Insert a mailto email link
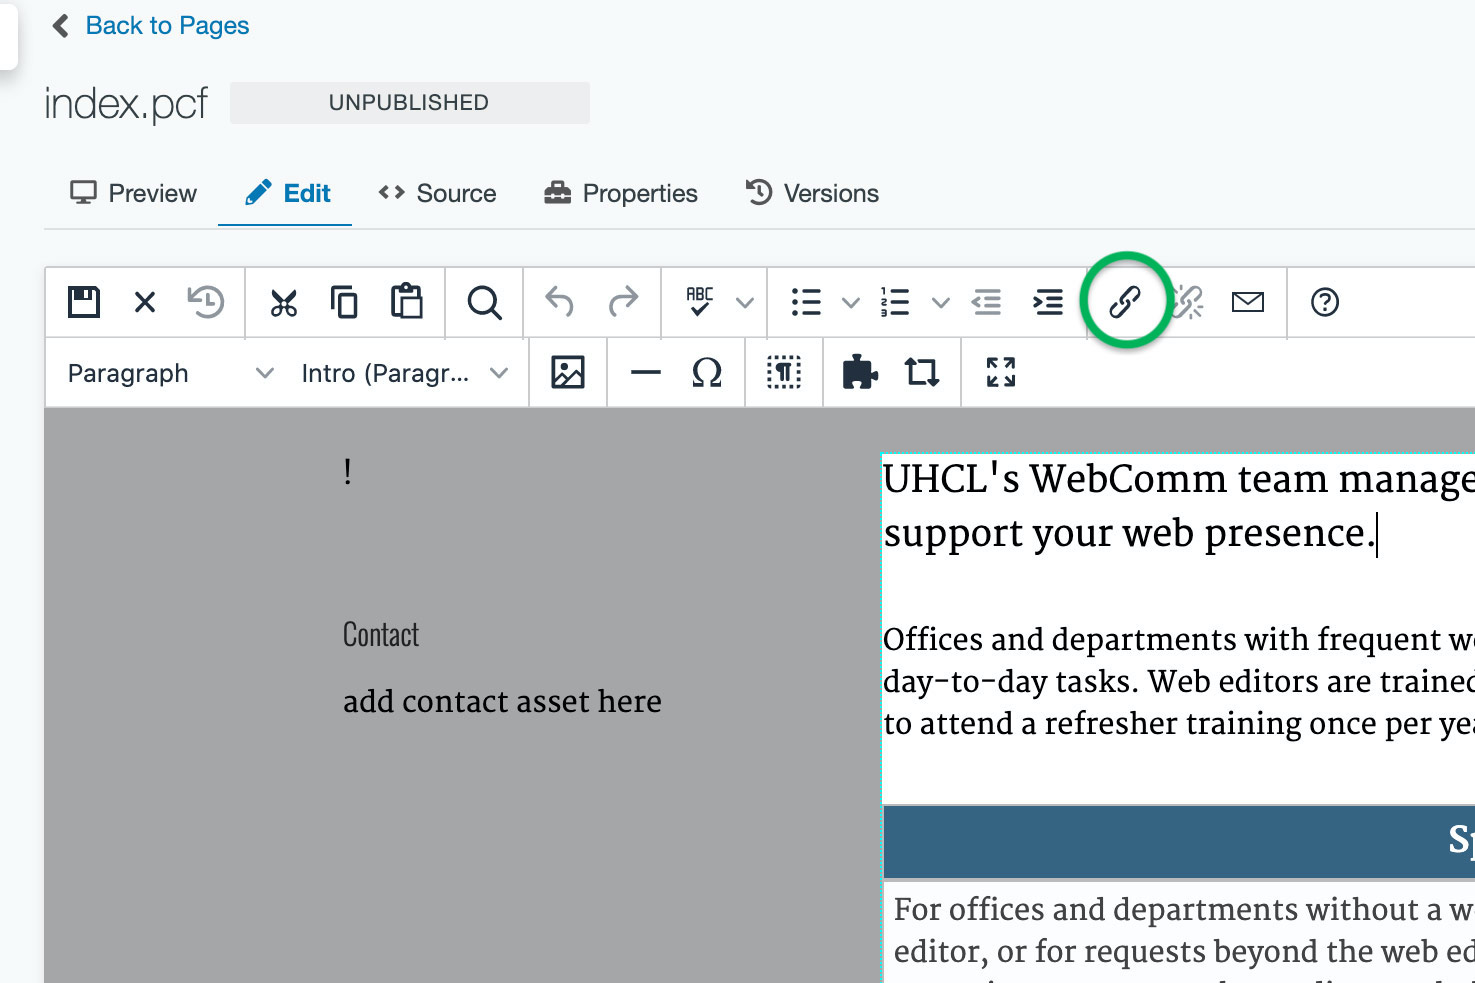 [x=1247, y=301]
